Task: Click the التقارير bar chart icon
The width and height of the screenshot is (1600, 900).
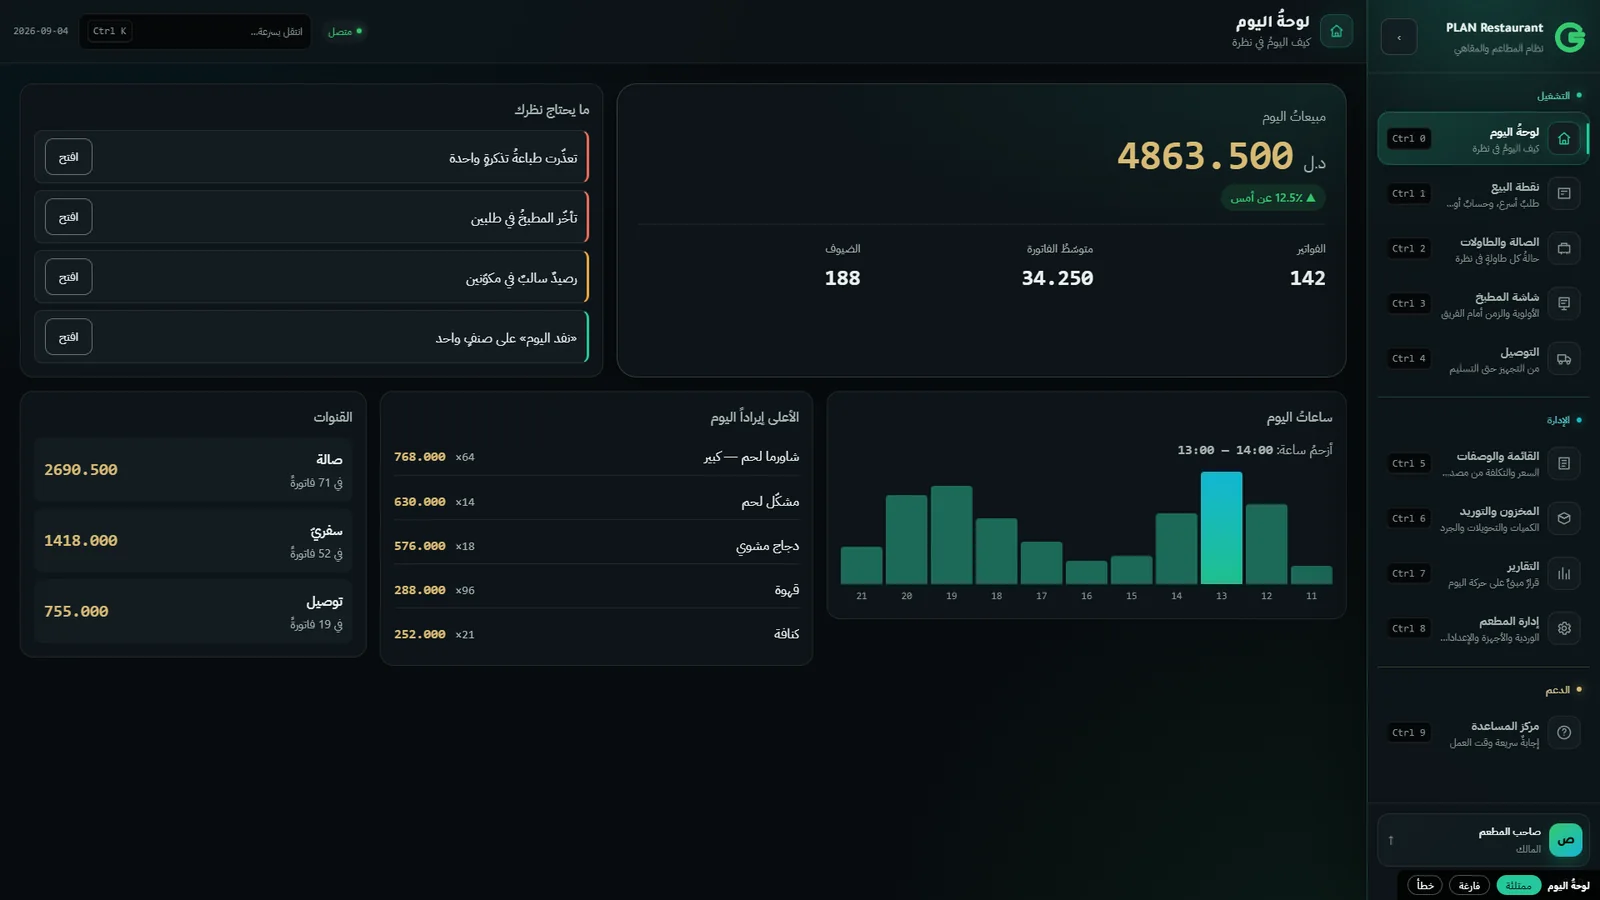Action: [x=1564, y=573]
